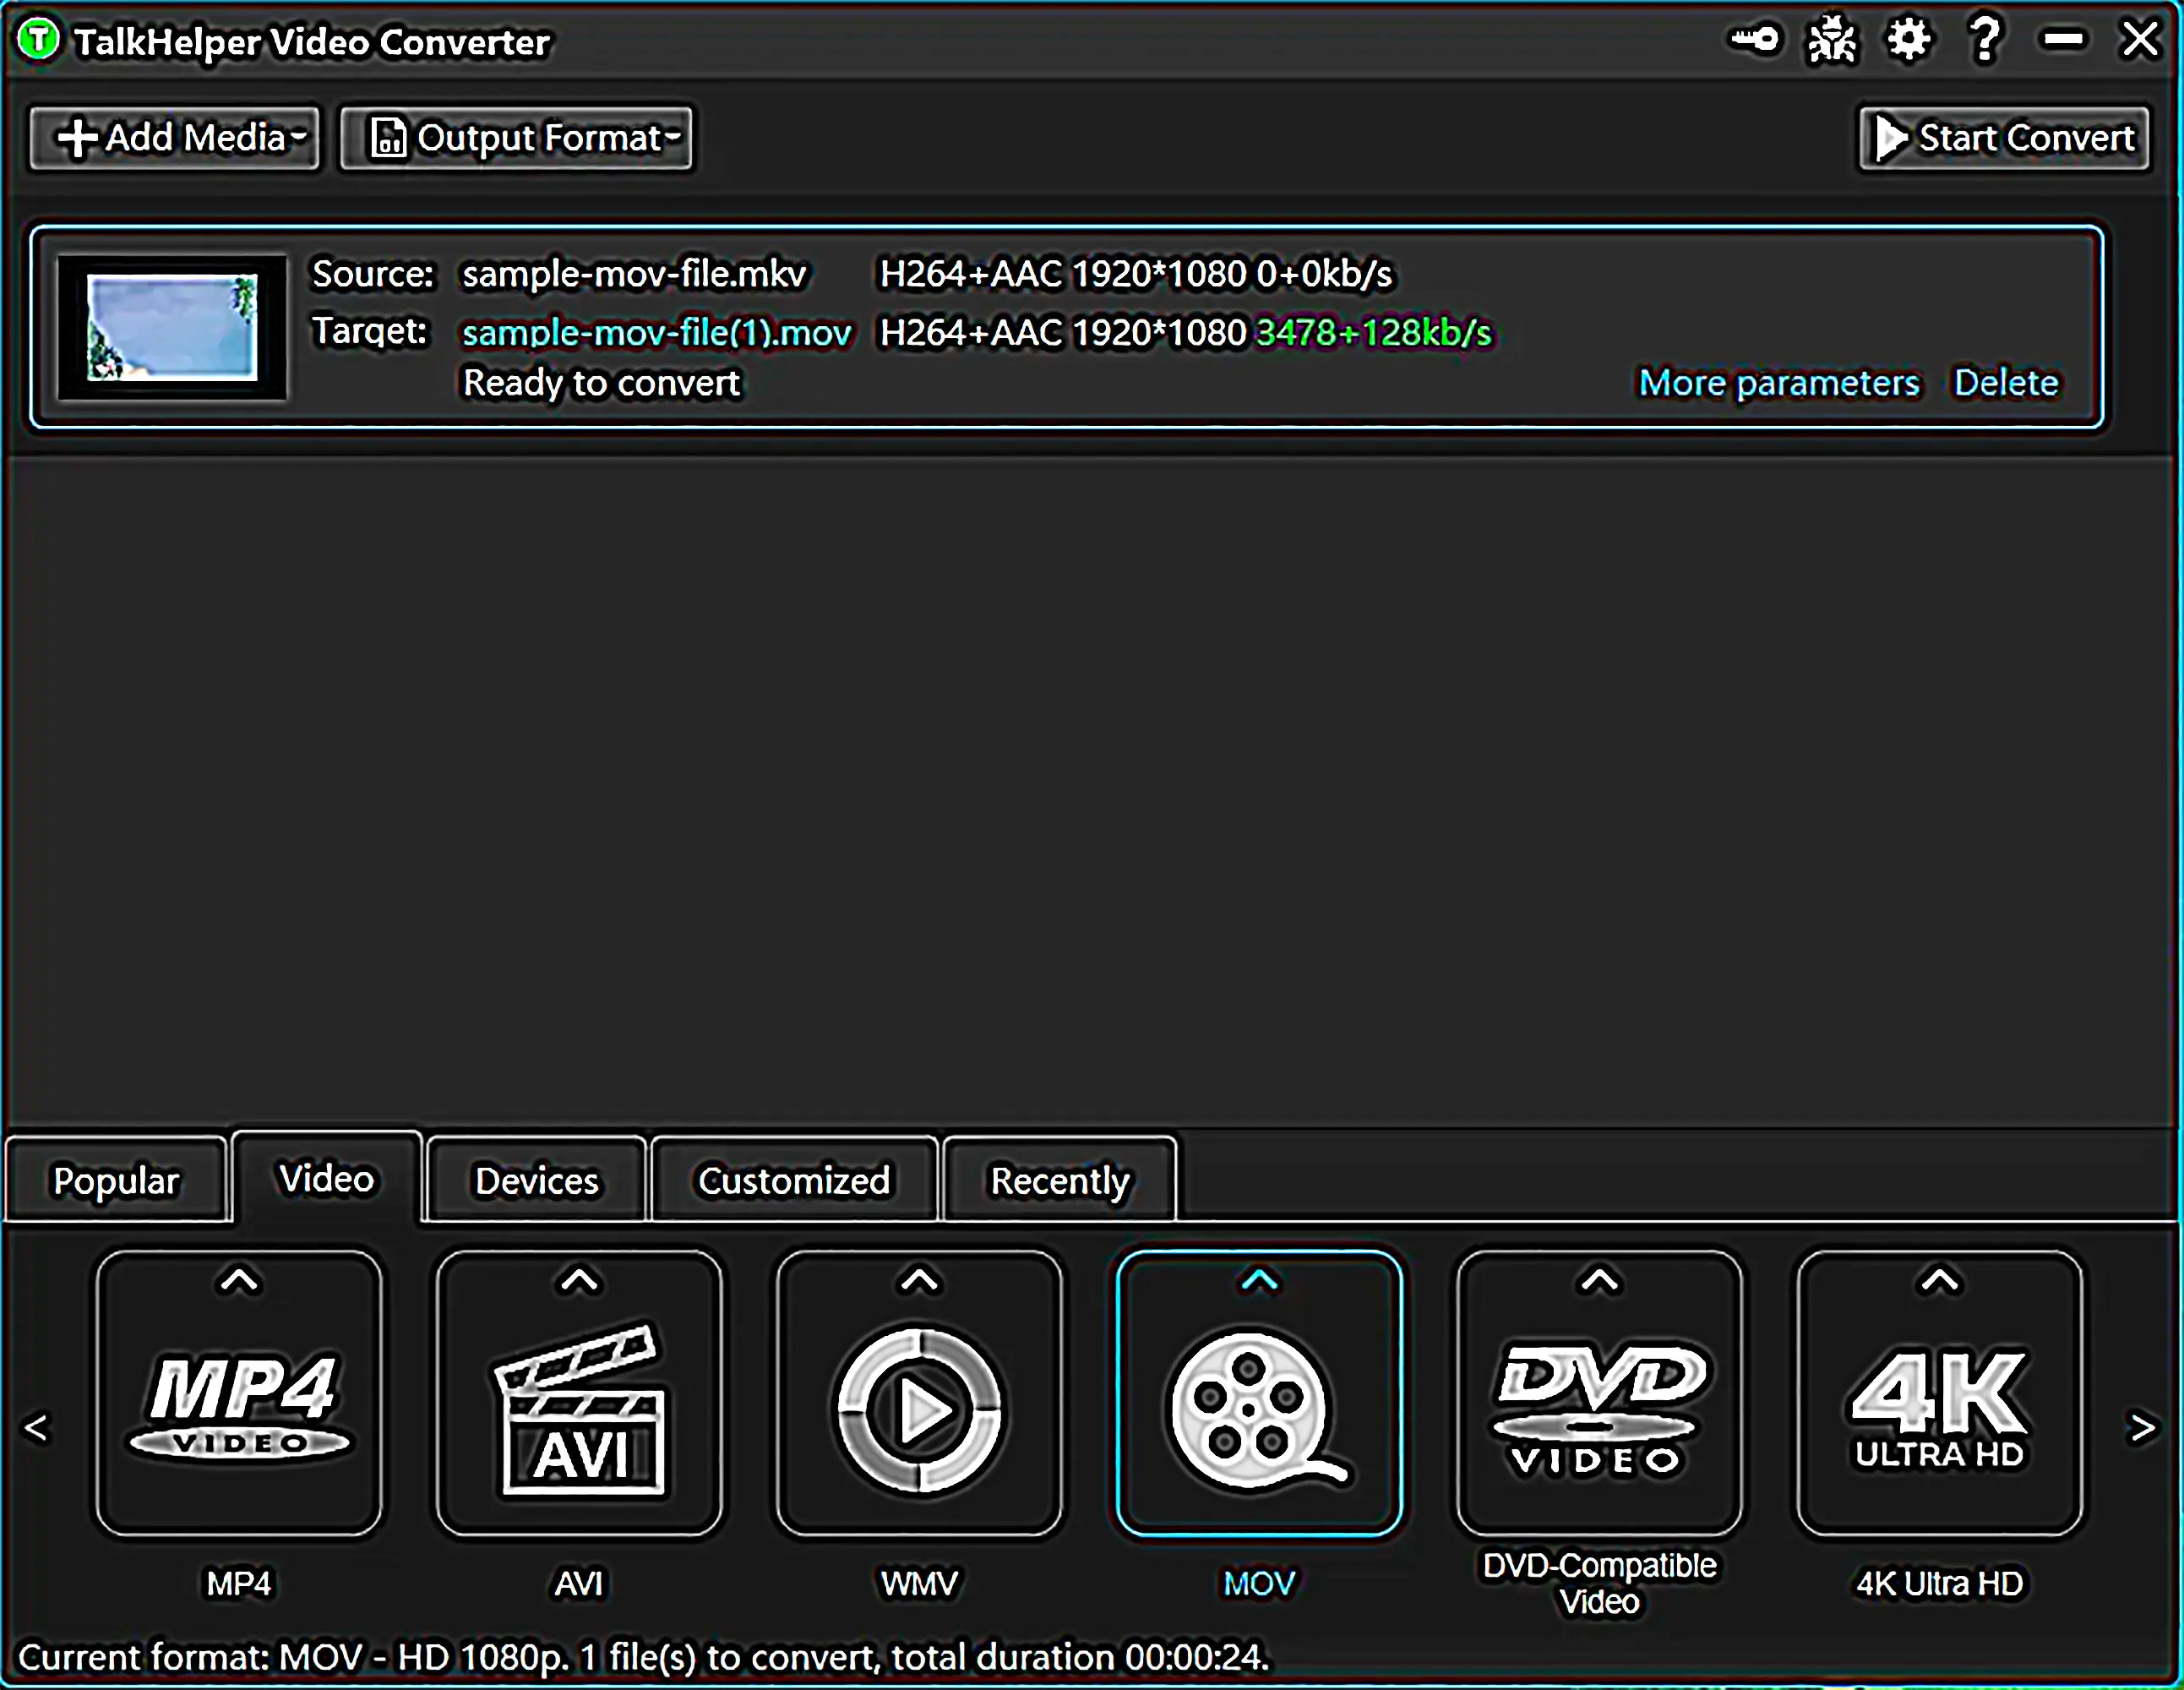Click the sample-mov-file video thumbnail
This screenshot has width=2184, height=1690.
point(172,327)
